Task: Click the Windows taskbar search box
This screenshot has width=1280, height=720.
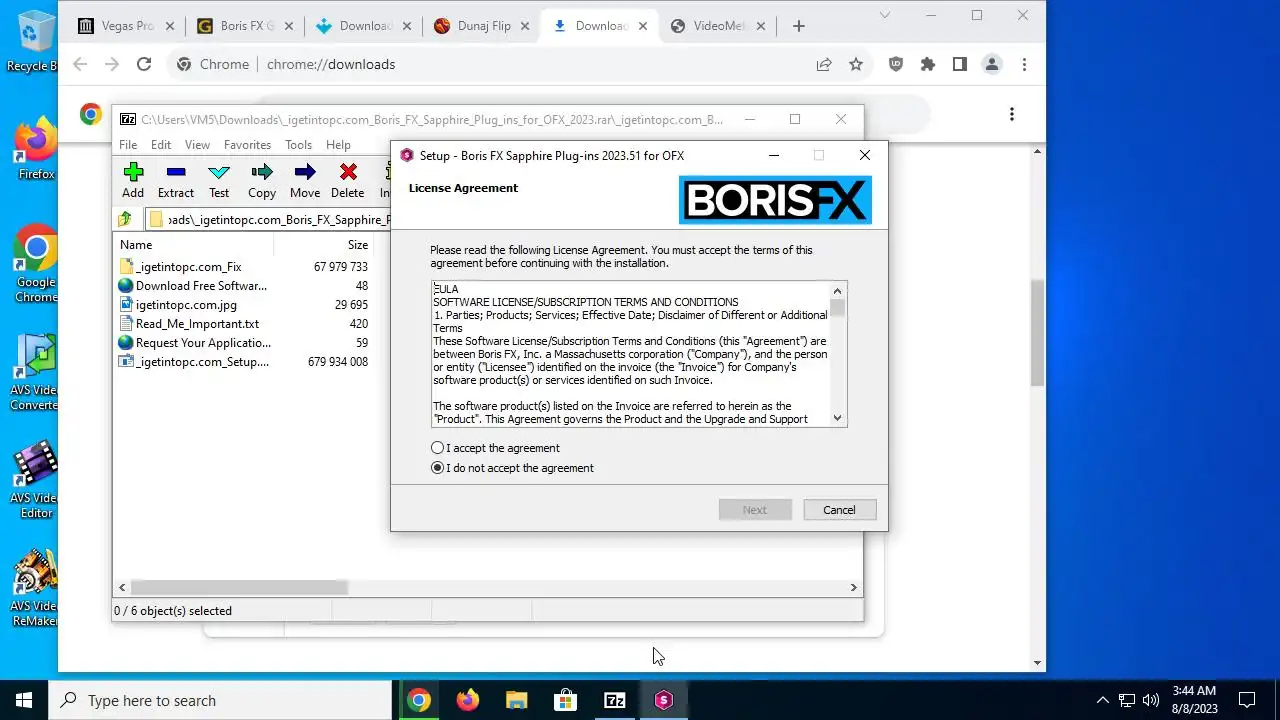Action: [220, 700]
